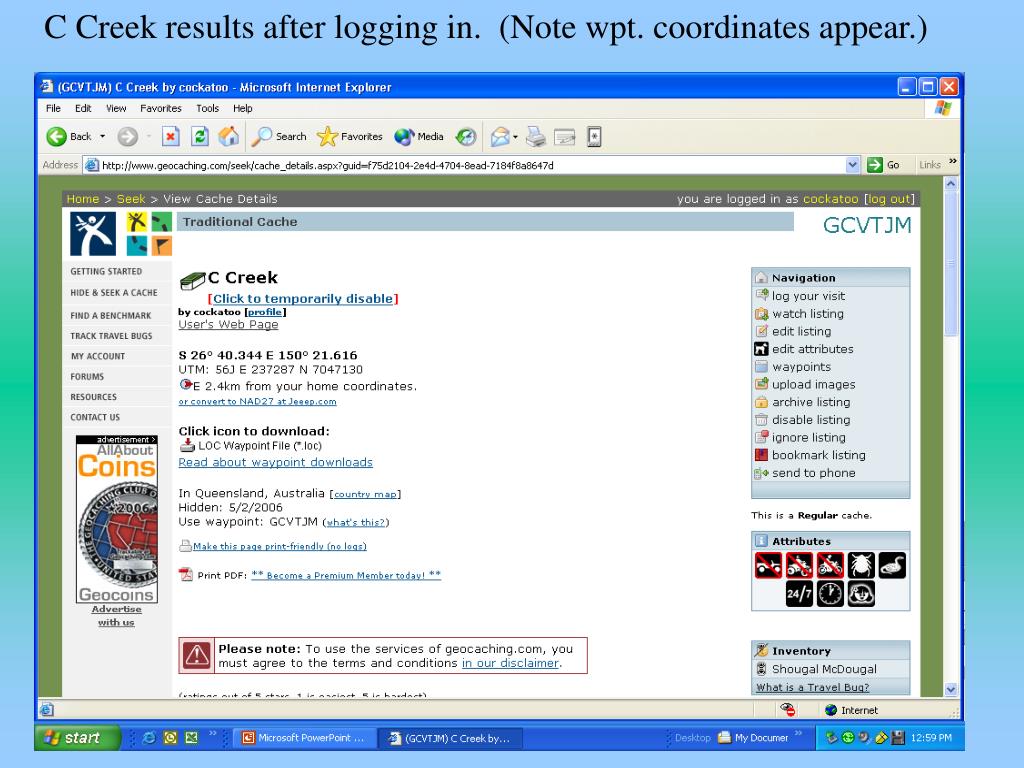Expand the Links toolbar chevron
This screenshot has height=768, width=1024.
click(953, 162)
